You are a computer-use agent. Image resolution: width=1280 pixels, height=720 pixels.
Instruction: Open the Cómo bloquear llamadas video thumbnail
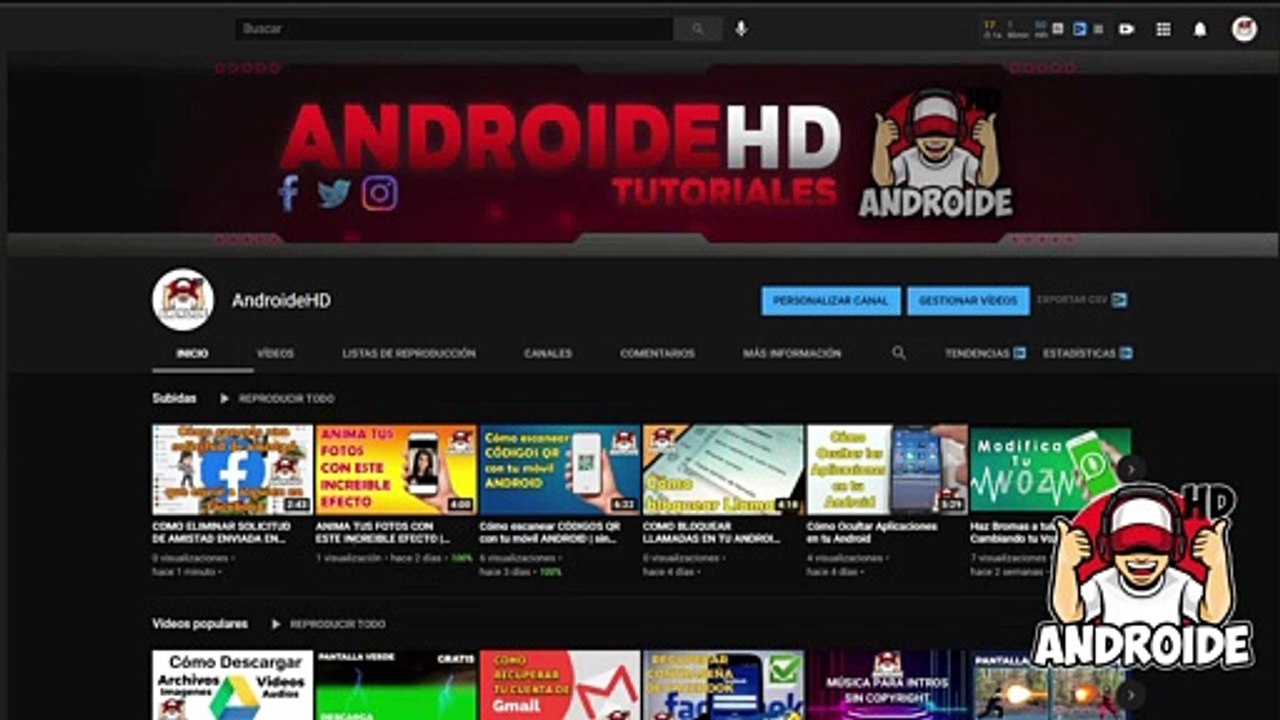[x=724, y=470]
